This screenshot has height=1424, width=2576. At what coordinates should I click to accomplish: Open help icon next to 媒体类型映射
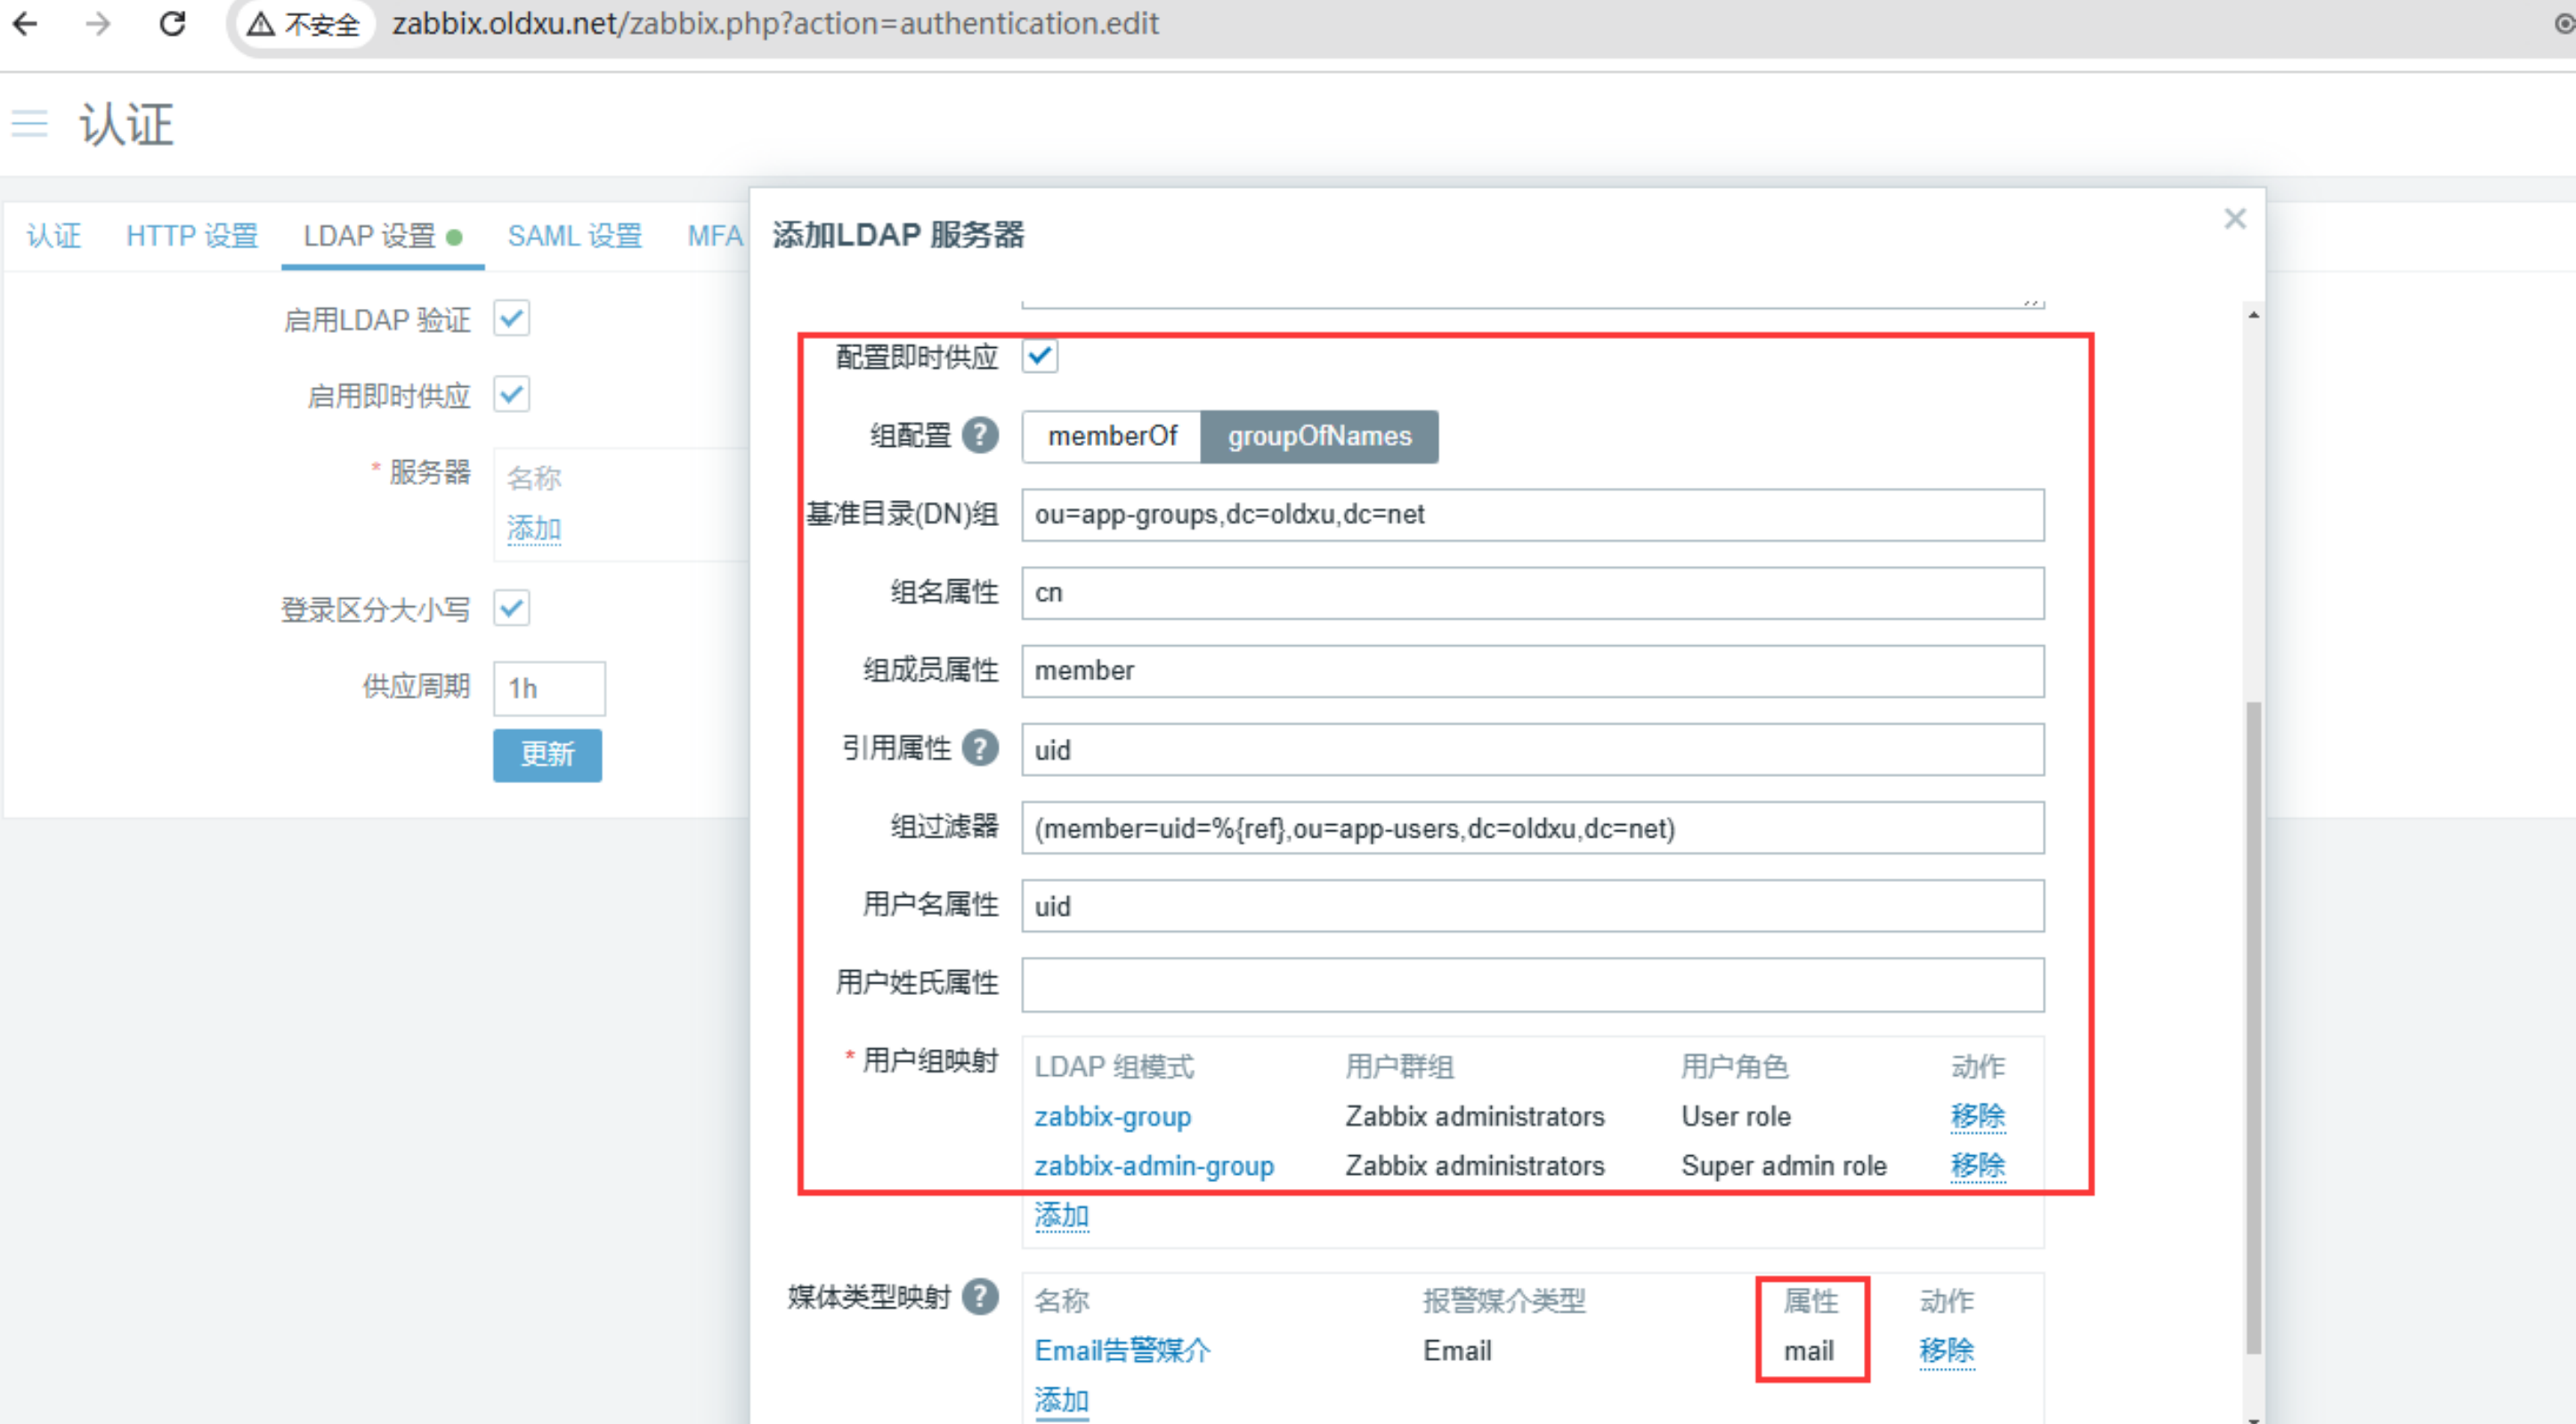click(x=980, y=1297)
